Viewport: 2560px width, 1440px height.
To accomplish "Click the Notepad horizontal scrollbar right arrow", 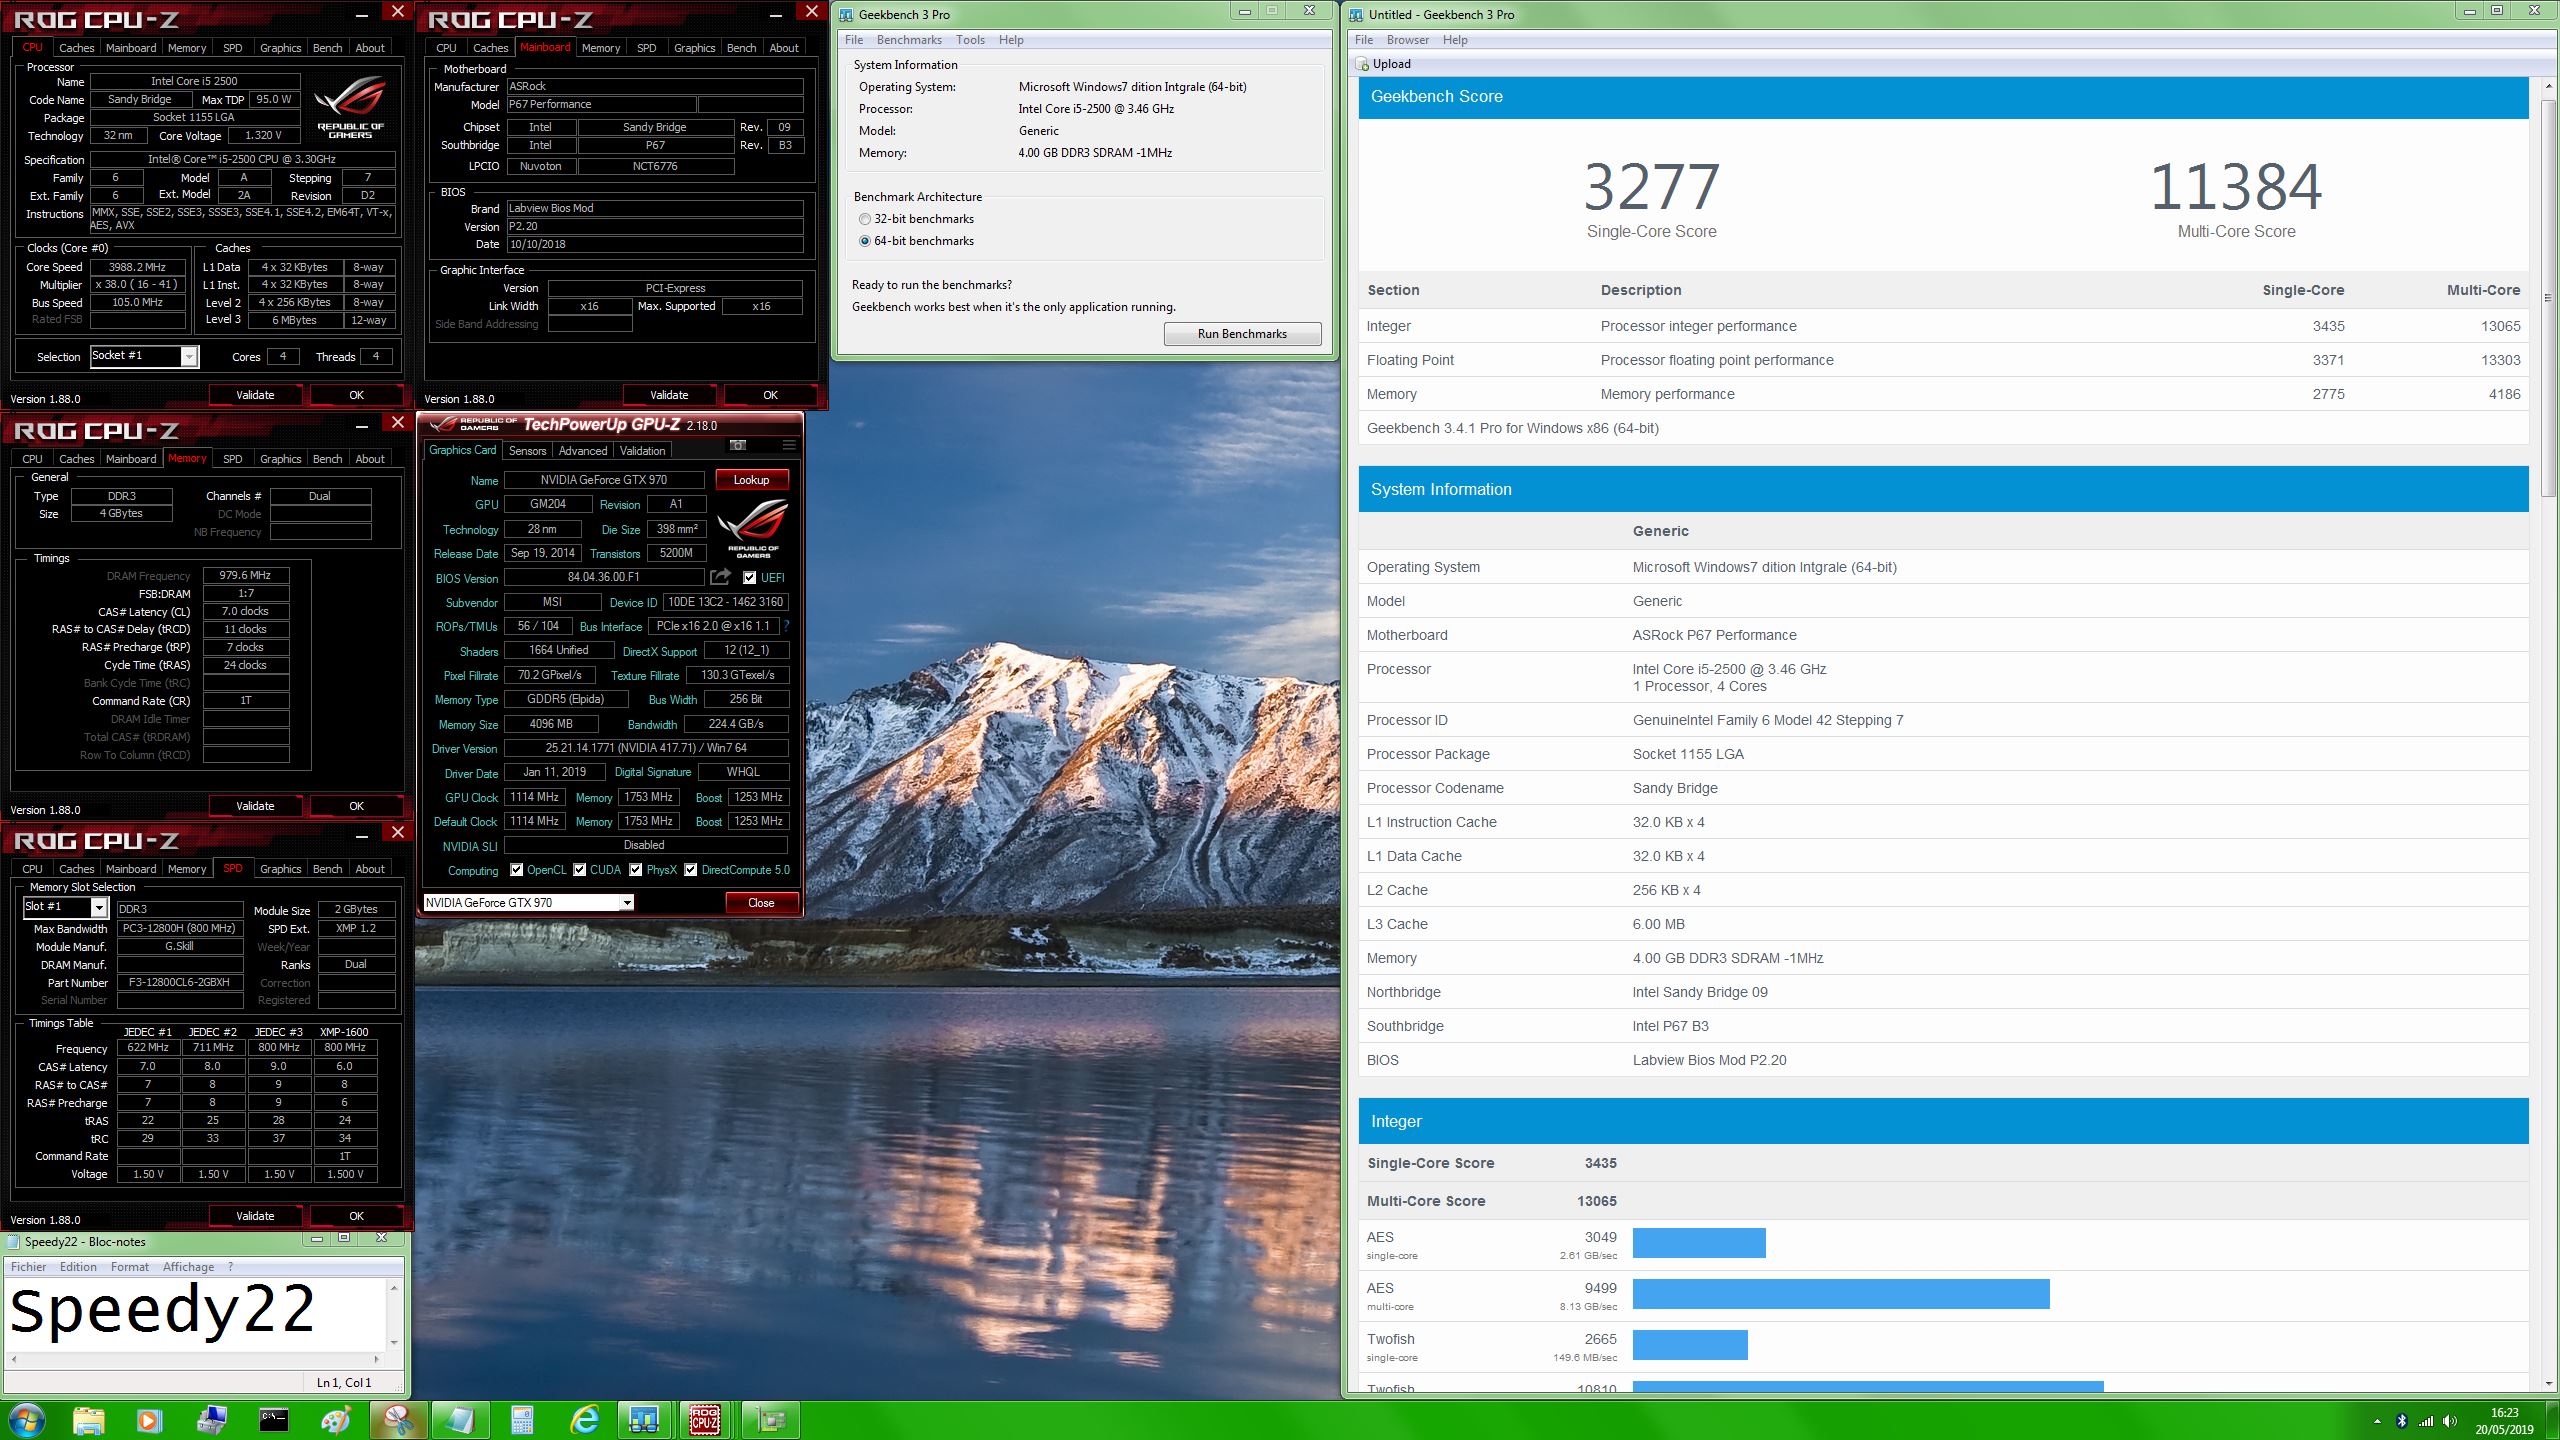I will (376, 1359).
